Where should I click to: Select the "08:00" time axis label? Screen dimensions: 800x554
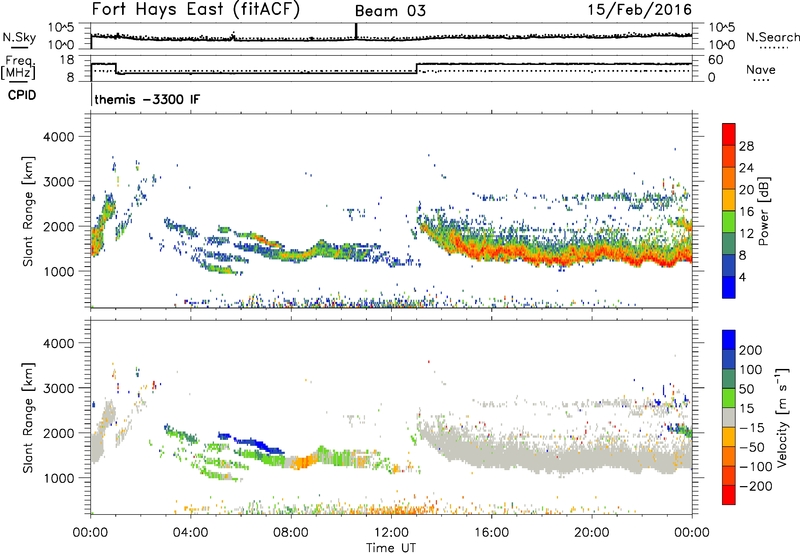pos(291,533)
